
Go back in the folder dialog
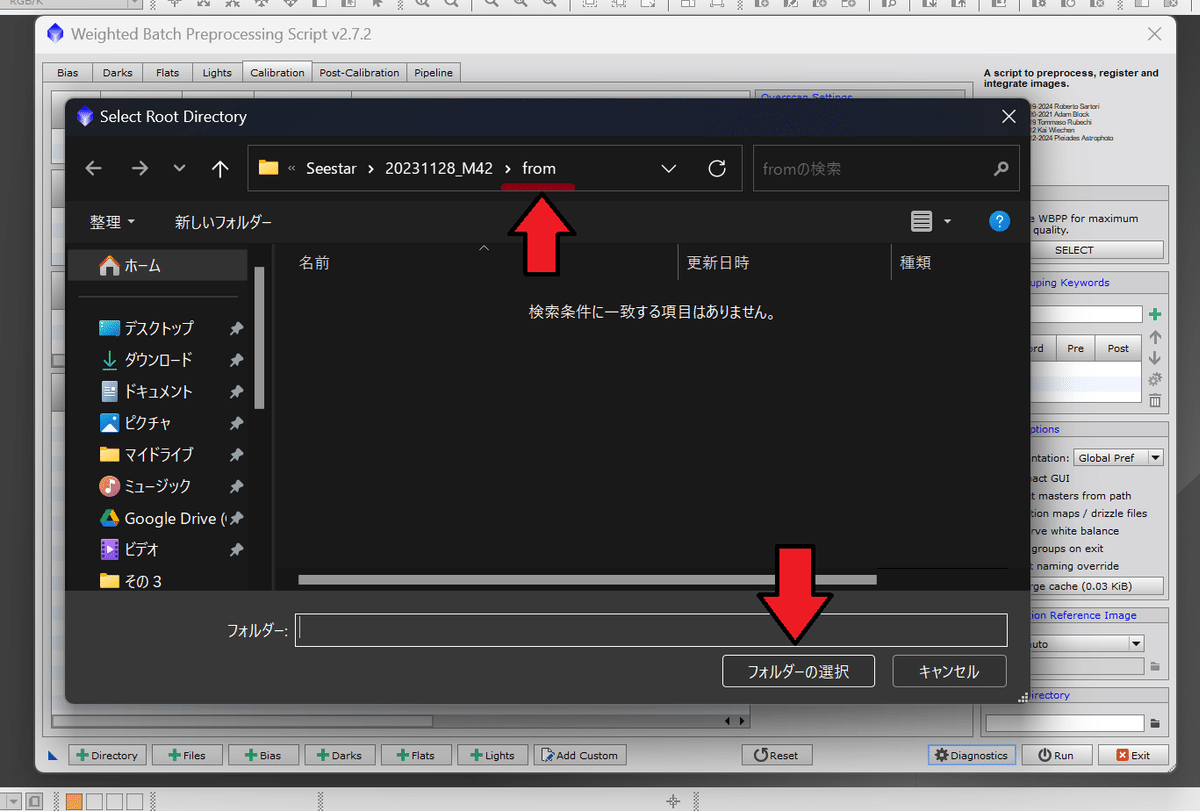(94, 169)
